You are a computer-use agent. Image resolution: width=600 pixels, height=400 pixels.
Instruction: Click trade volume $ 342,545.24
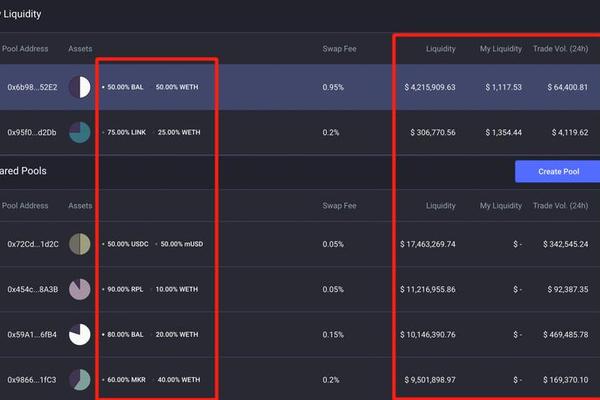pos(566,244)
